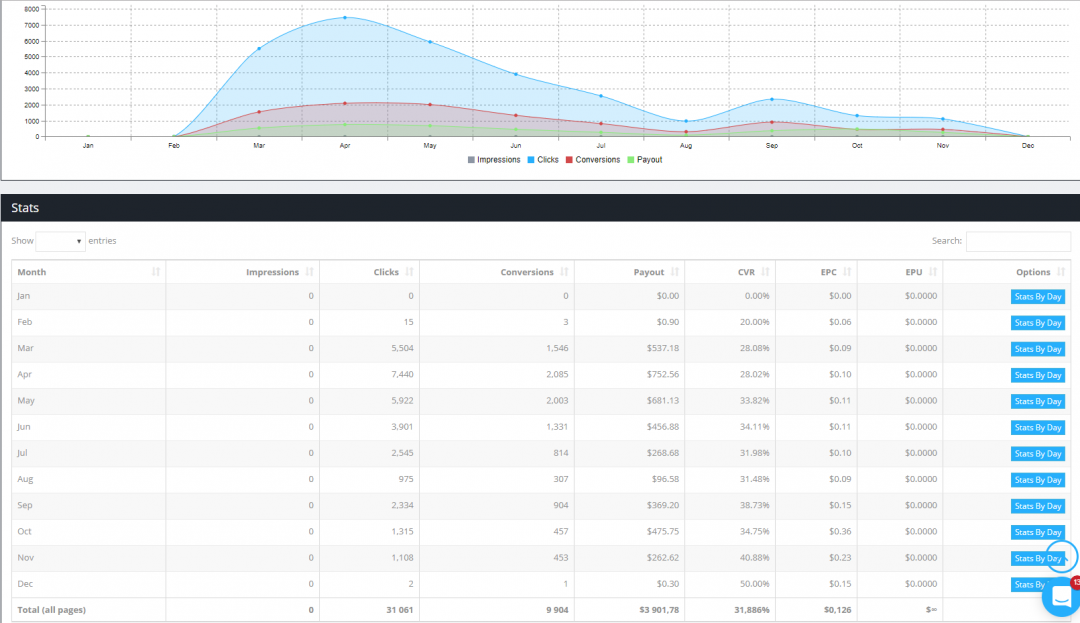
Task: Sort the table by Payout
Action: 675,272
